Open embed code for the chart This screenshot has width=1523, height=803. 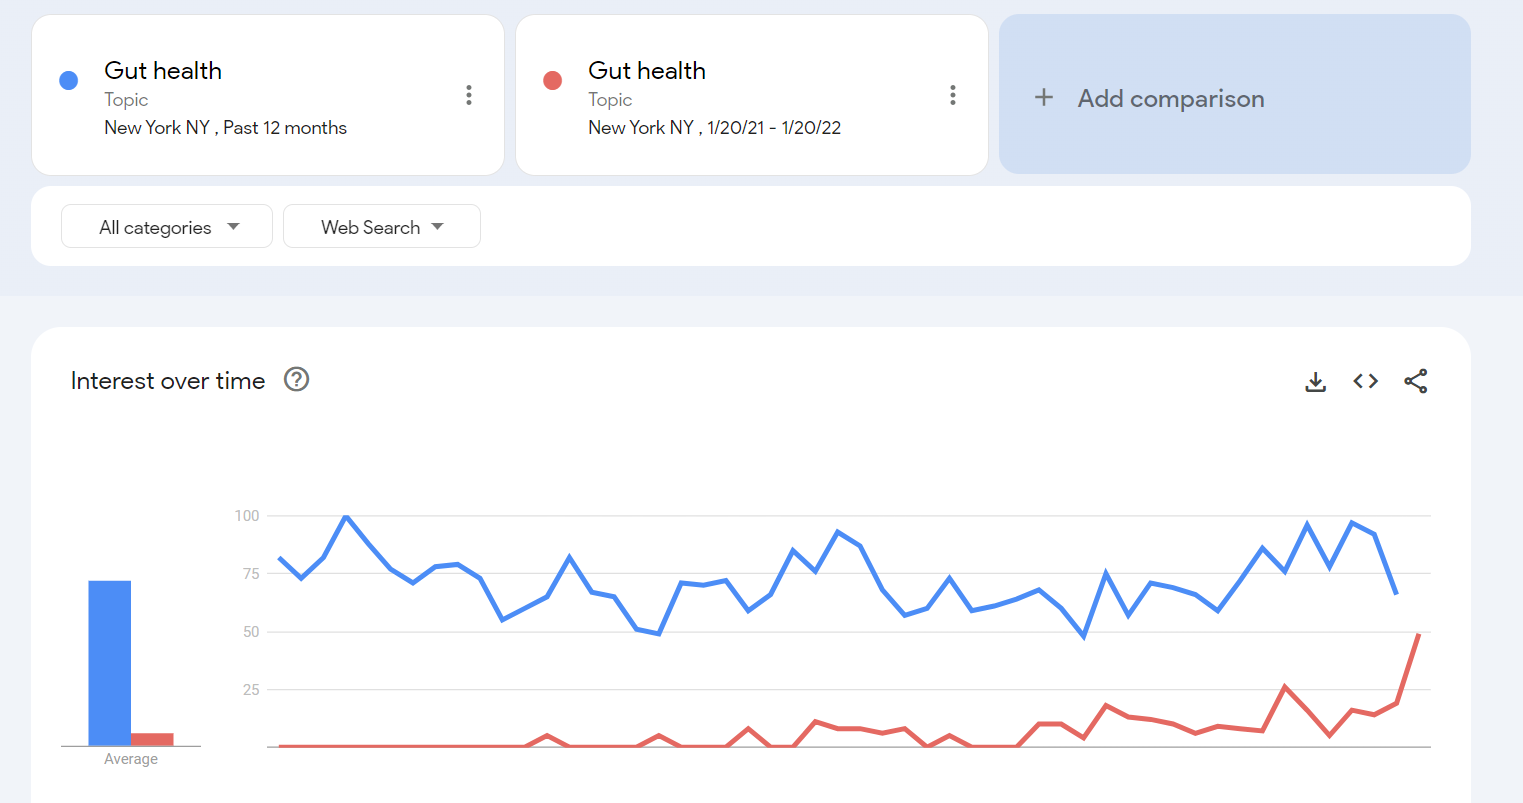click(x=1366, y=381)
